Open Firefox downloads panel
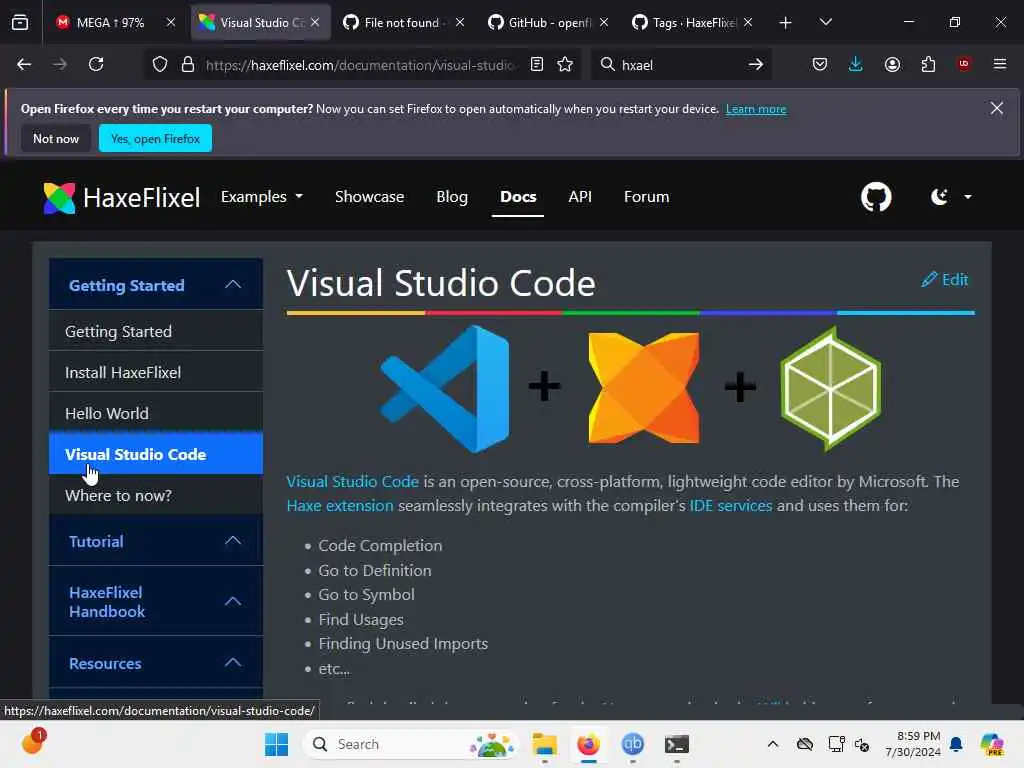The width and height of the screenshot is (1024, 768). (856, 64)
